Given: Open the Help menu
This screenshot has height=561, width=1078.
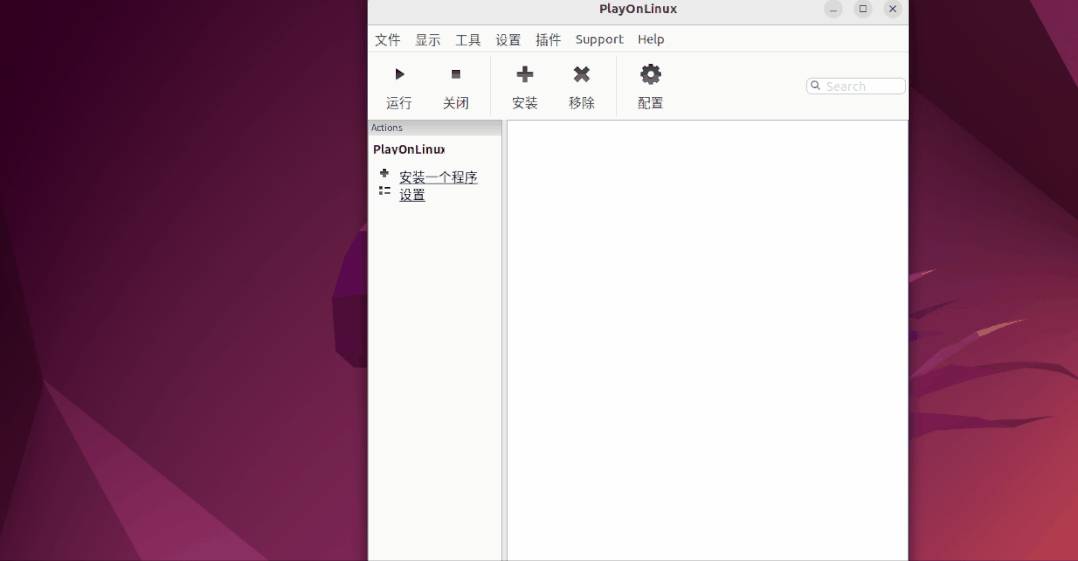Looking at the screenshot, I should [651, 39].
